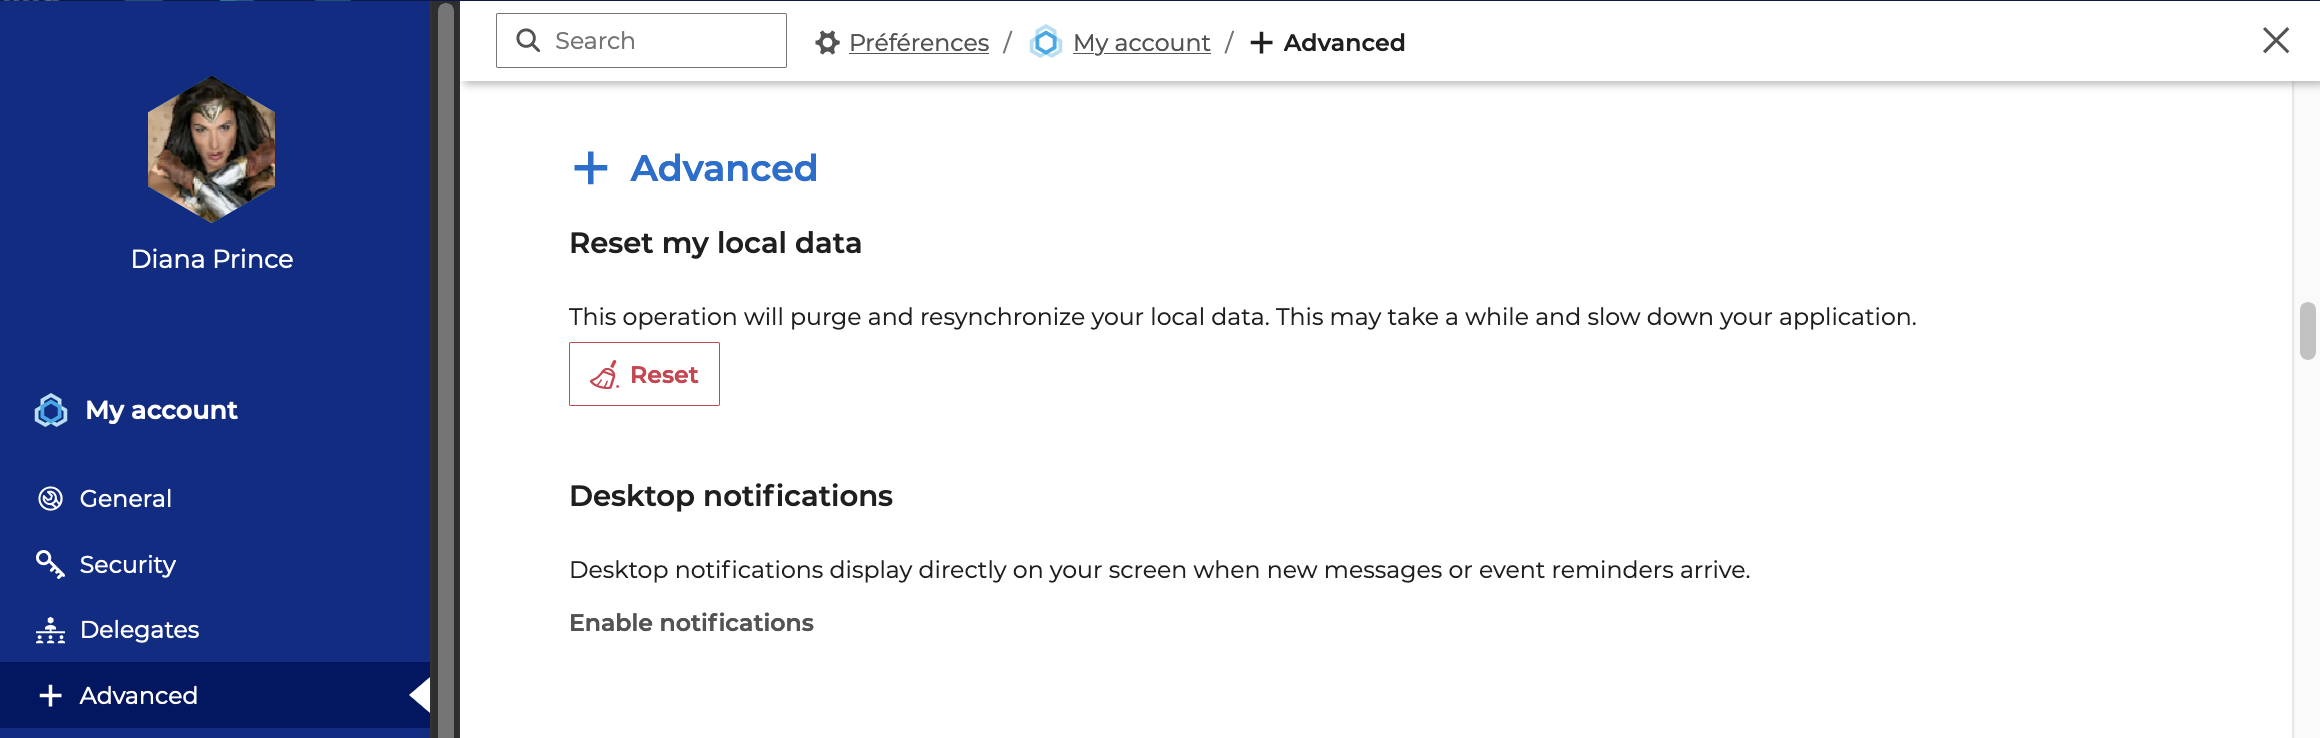Screen dimensions: 2320x738
Task: Click the magnifier icon in the search box
Action: 528,40
